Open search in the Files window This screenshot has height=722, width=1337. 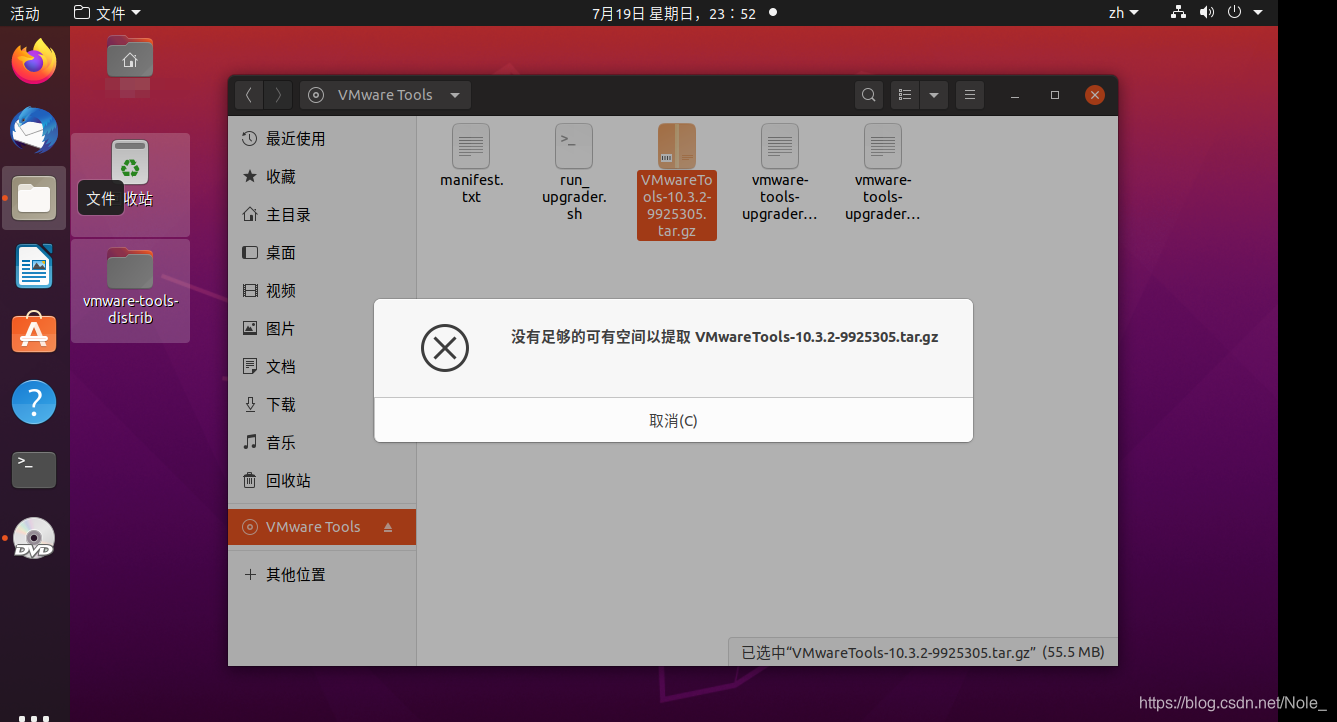tap(869, 95)
